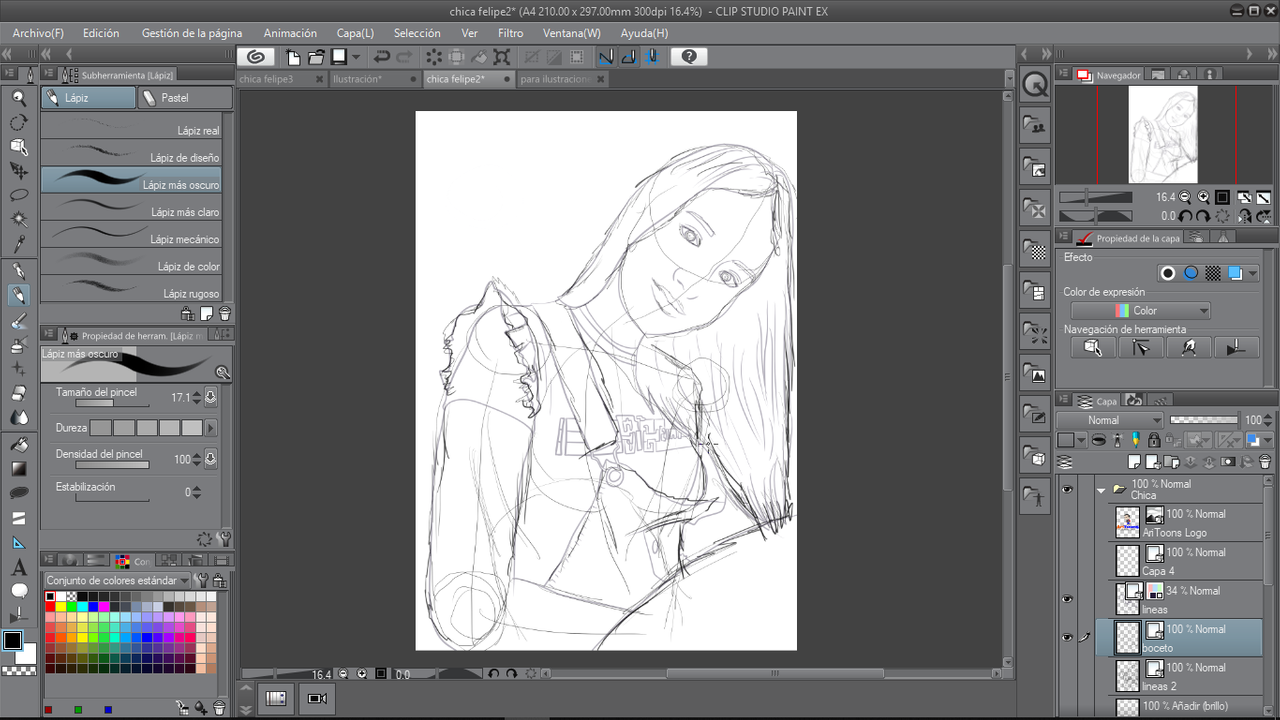This screenshot has width=1280, height=720.
Task: Open the Quick Access Q icon
Action: [x=1035, y=85]
